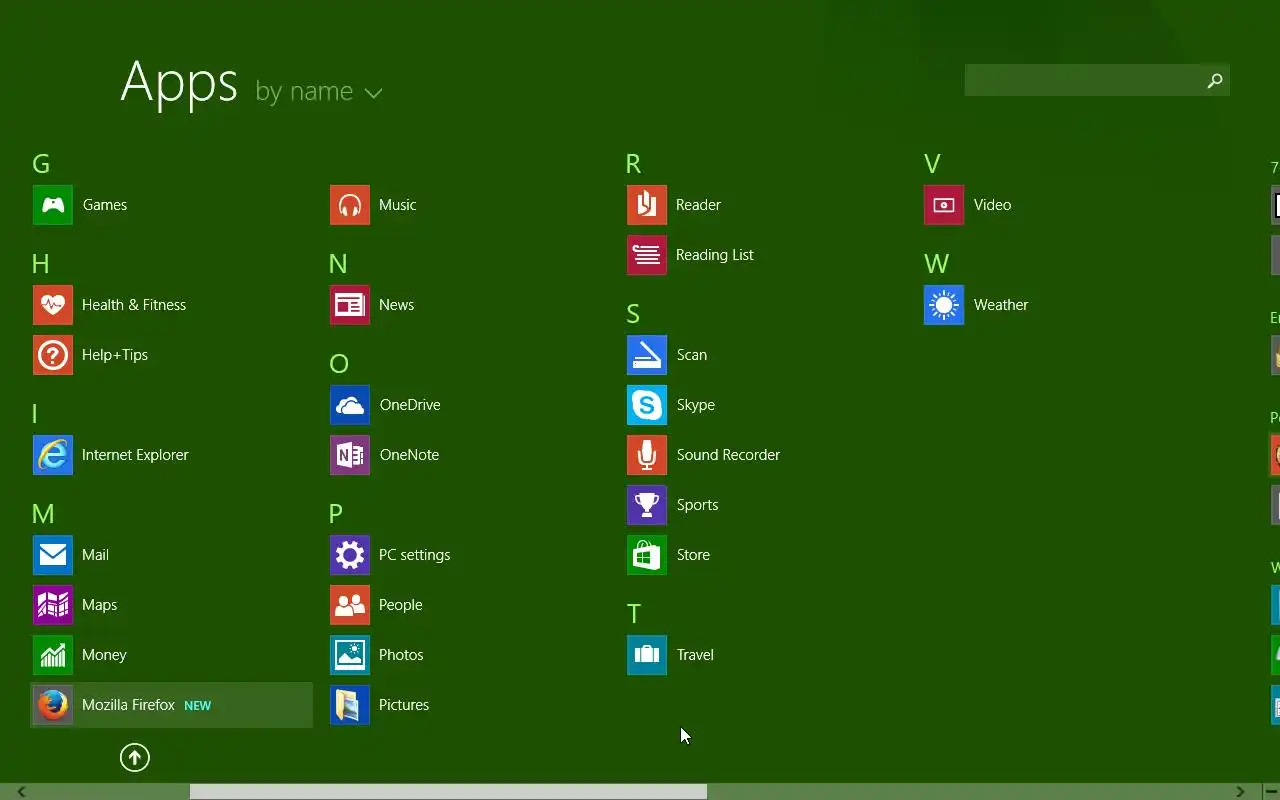Select the letter R group header
The width and height of the screenshot is (1280, 800).
coord(633,164)
